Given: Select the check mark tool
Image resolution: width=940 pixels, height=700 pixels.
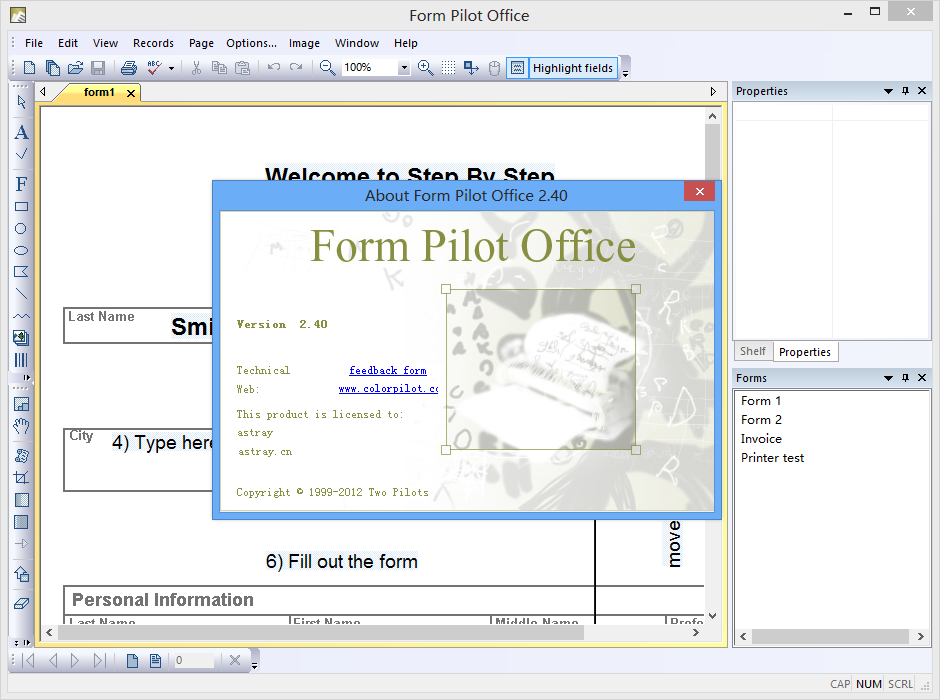Looking at the screenshot, I should (x=22, y=154).
